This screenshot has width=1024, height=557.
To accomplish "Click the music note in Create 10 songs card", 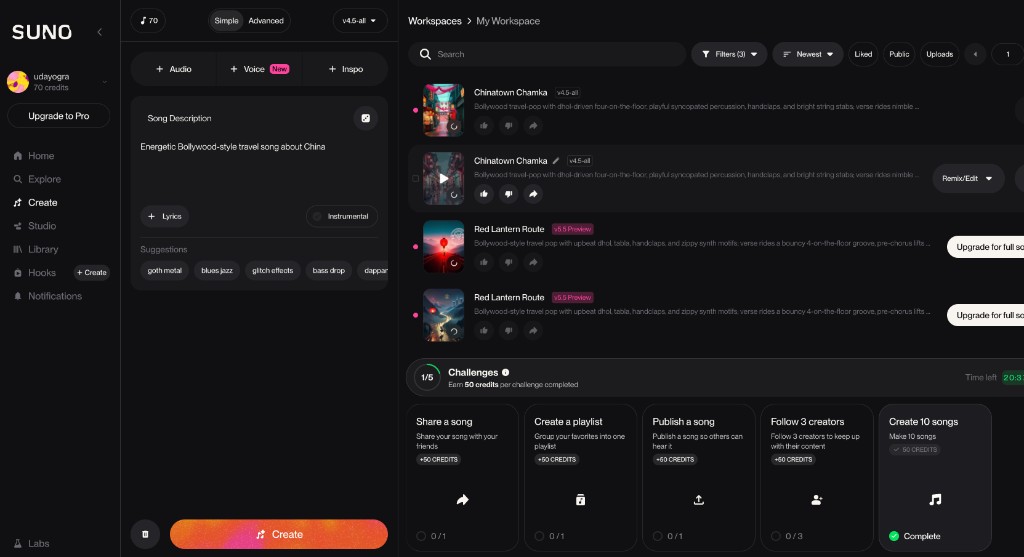I will (935, 500).
